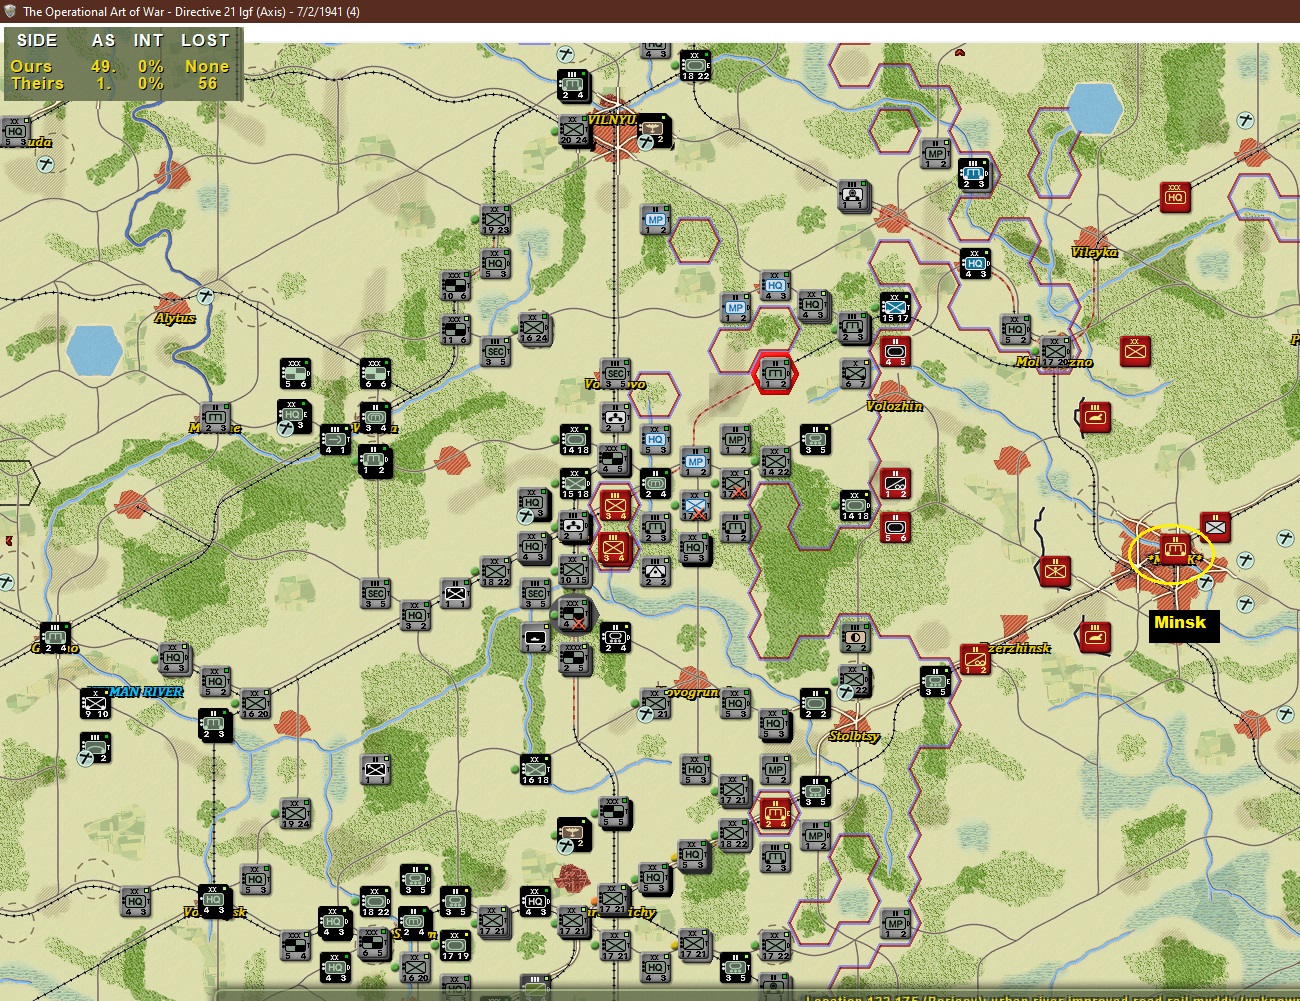Click the blue lake west of Alytus
Viewport: 1300px width, 1001px height.
pyautogui.click(x=94, y=351)
